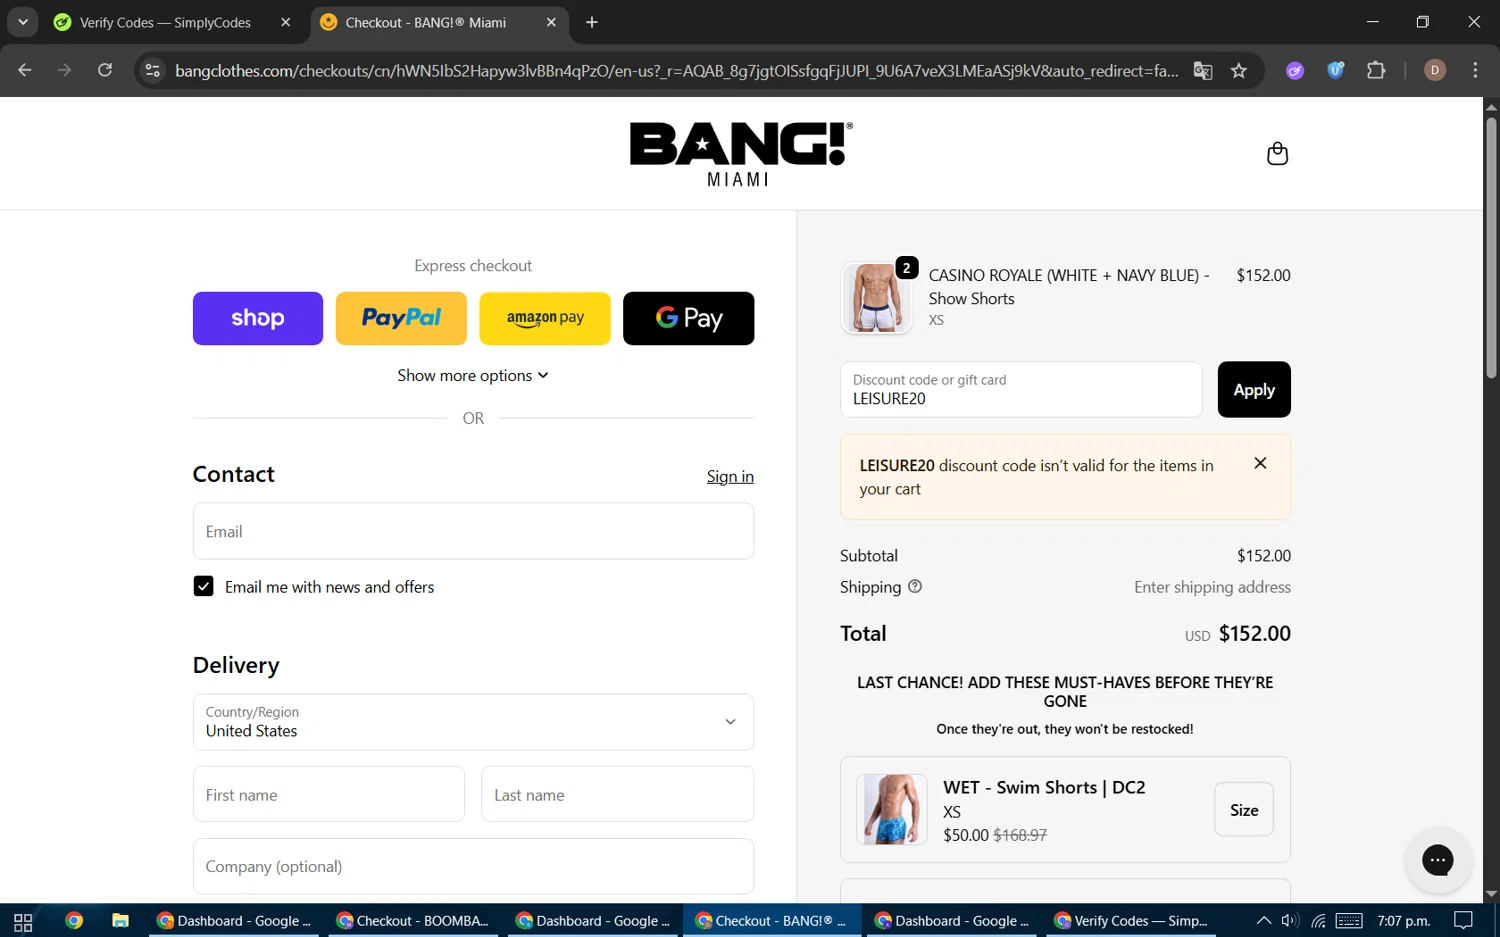Focus the First name field
1500x937 pixels.
[329, 794]
